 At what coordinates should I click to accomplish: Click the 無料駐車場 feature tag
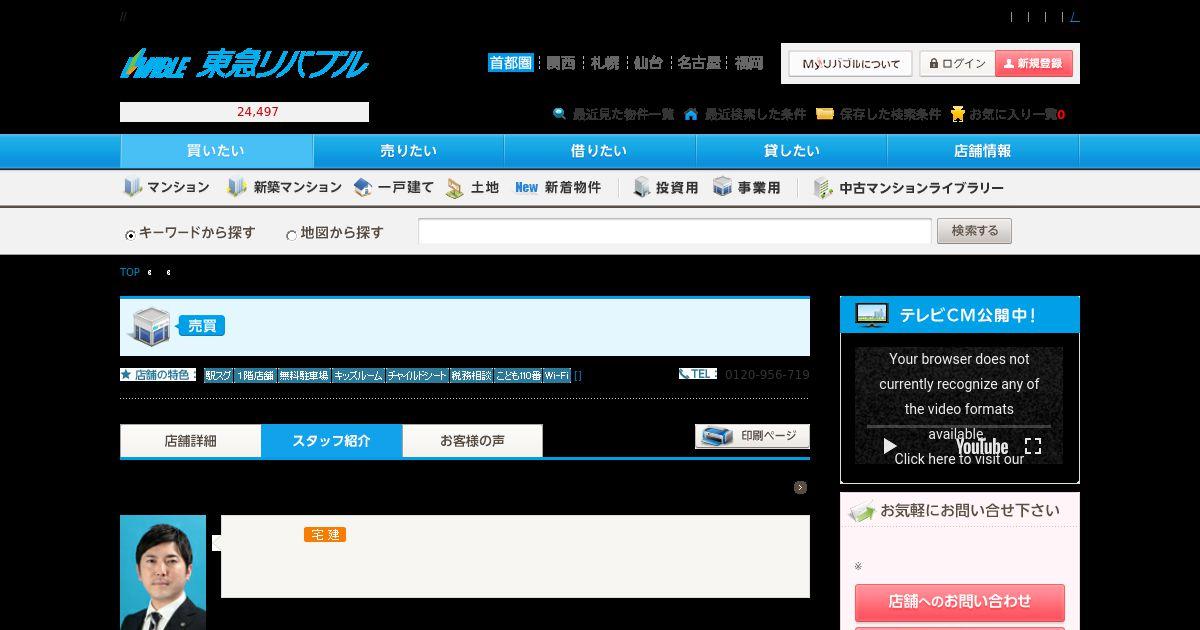pos(304,376)
